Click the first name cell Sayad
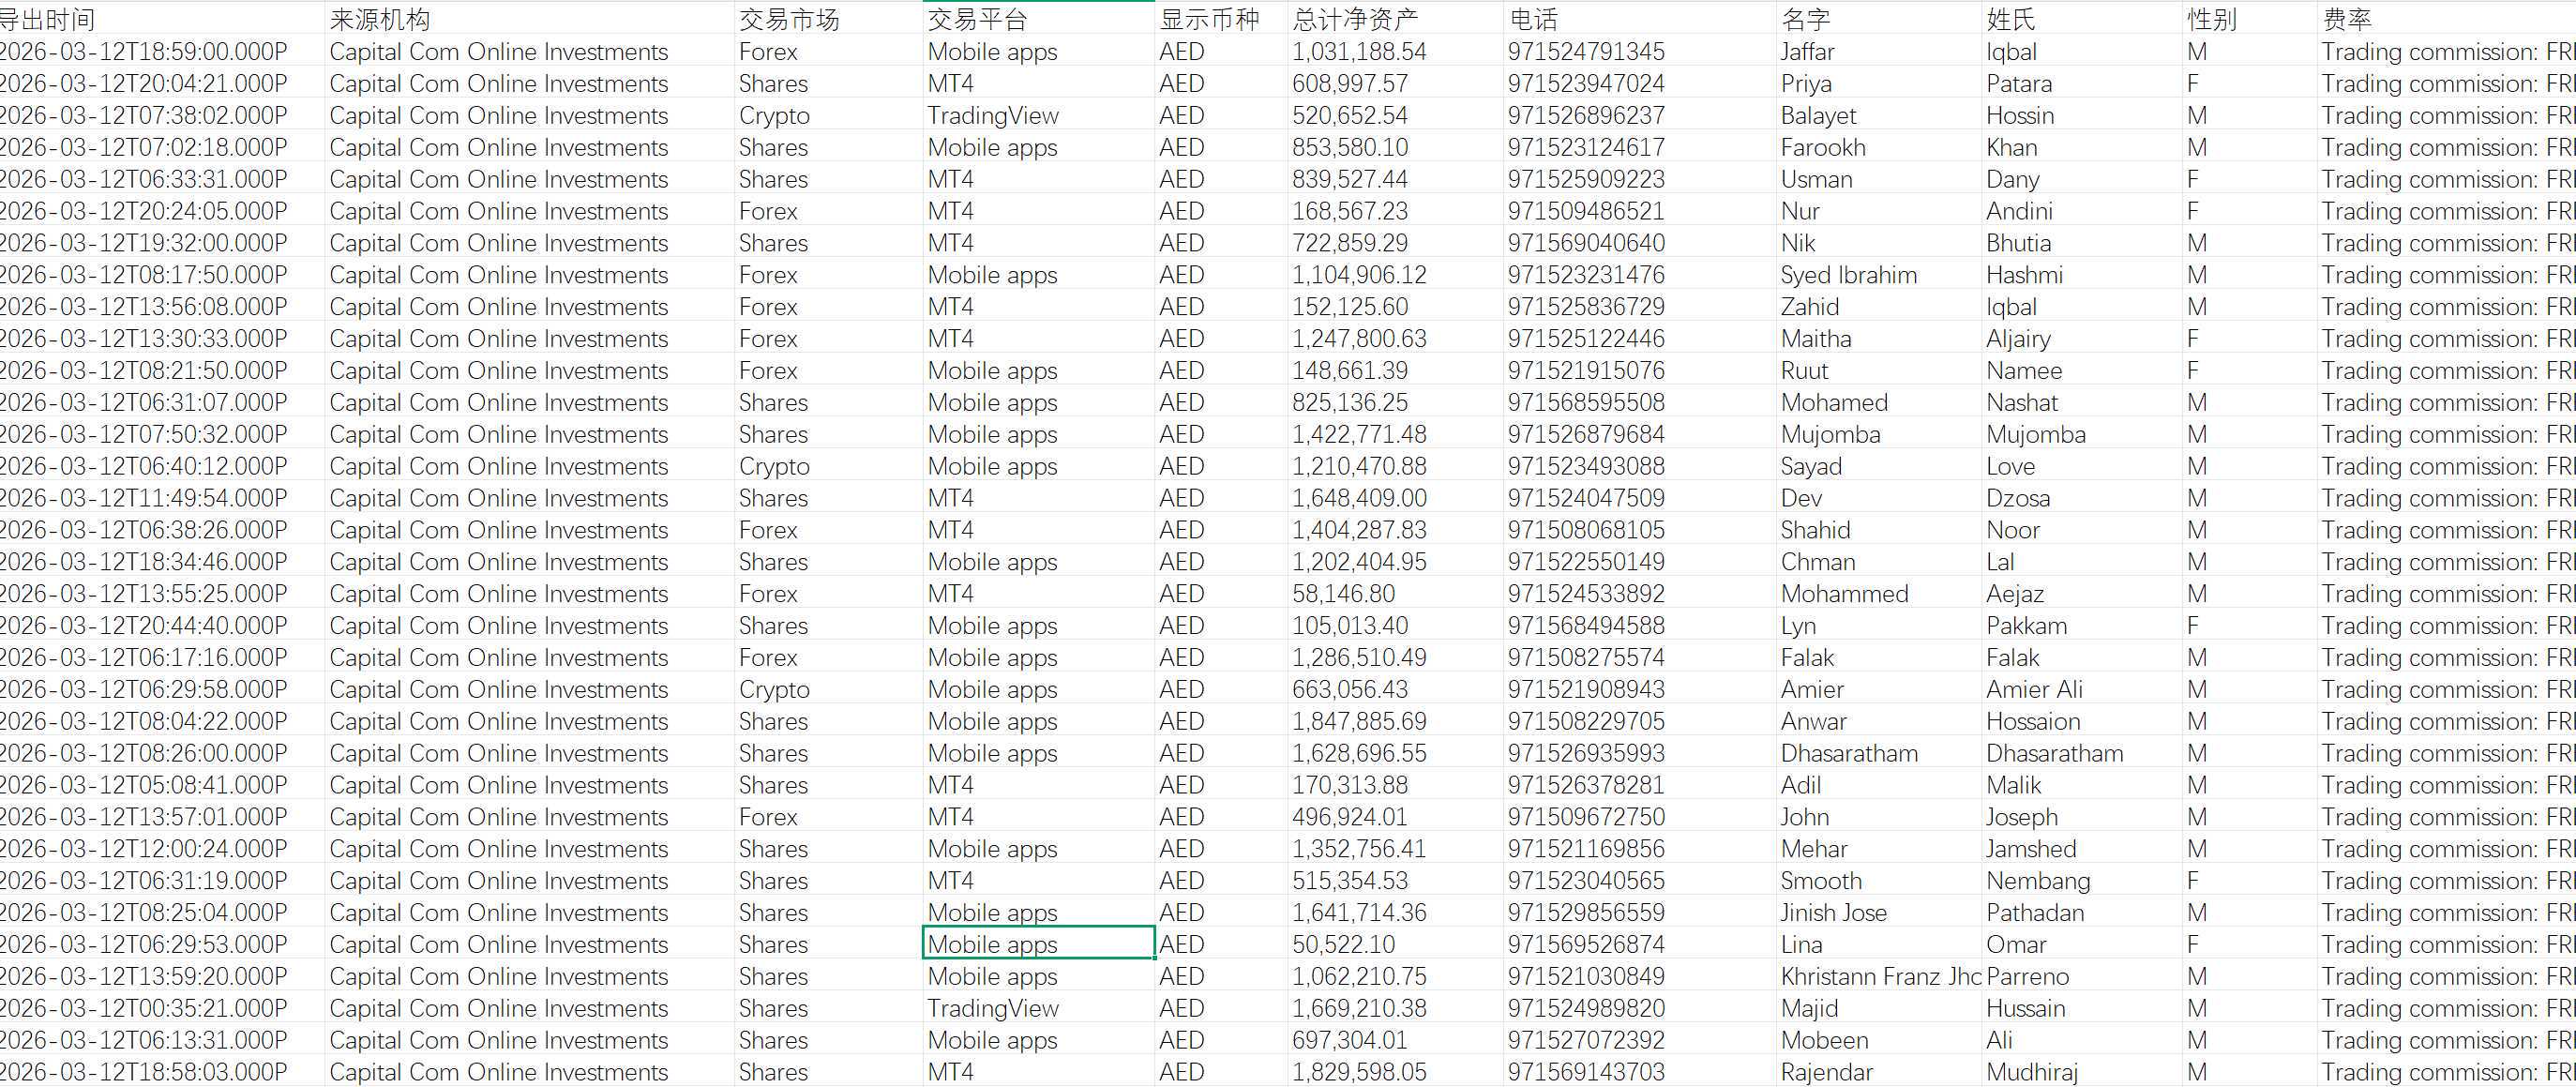The width and height of the screenshot is (2576, 1087). click(1879, 467)
